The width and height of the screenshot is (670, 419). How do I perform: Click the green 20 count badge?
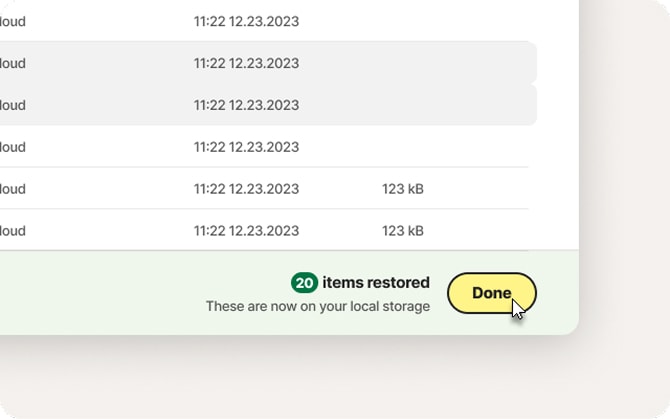[x=304, y=283]
